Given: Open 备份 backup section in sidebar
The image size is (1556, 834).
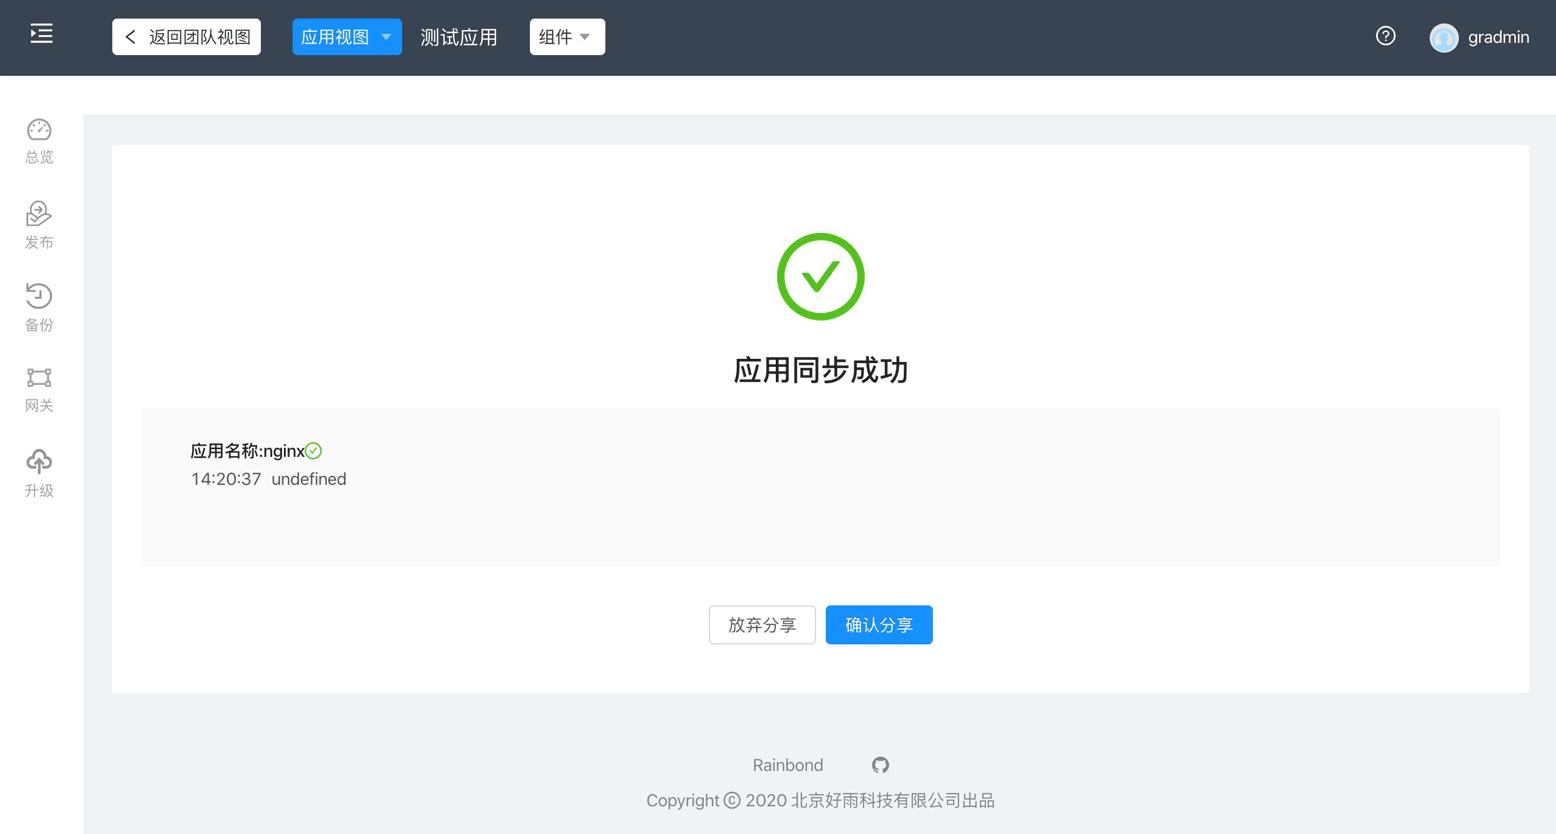Looking at the screenshot, I should (x=39, y=308).
